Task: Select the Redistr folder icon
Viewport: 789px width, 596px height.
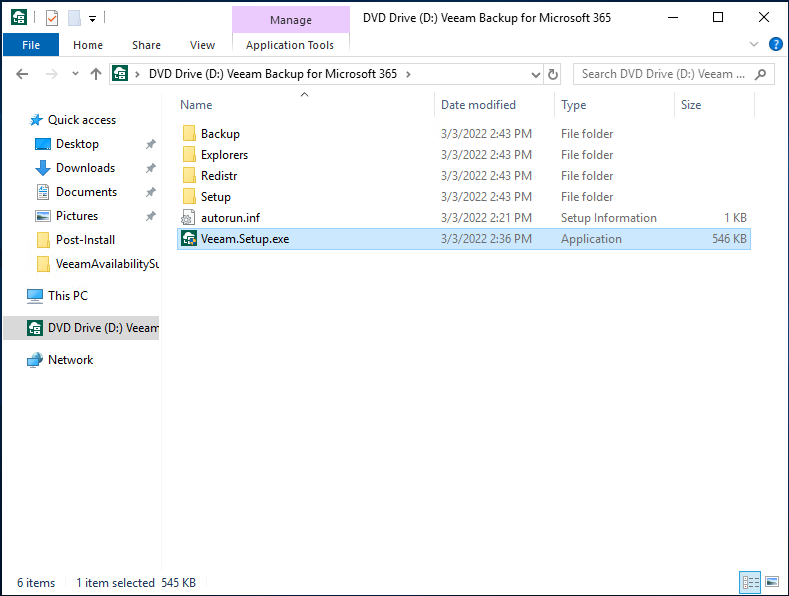Action: [189, 176]
